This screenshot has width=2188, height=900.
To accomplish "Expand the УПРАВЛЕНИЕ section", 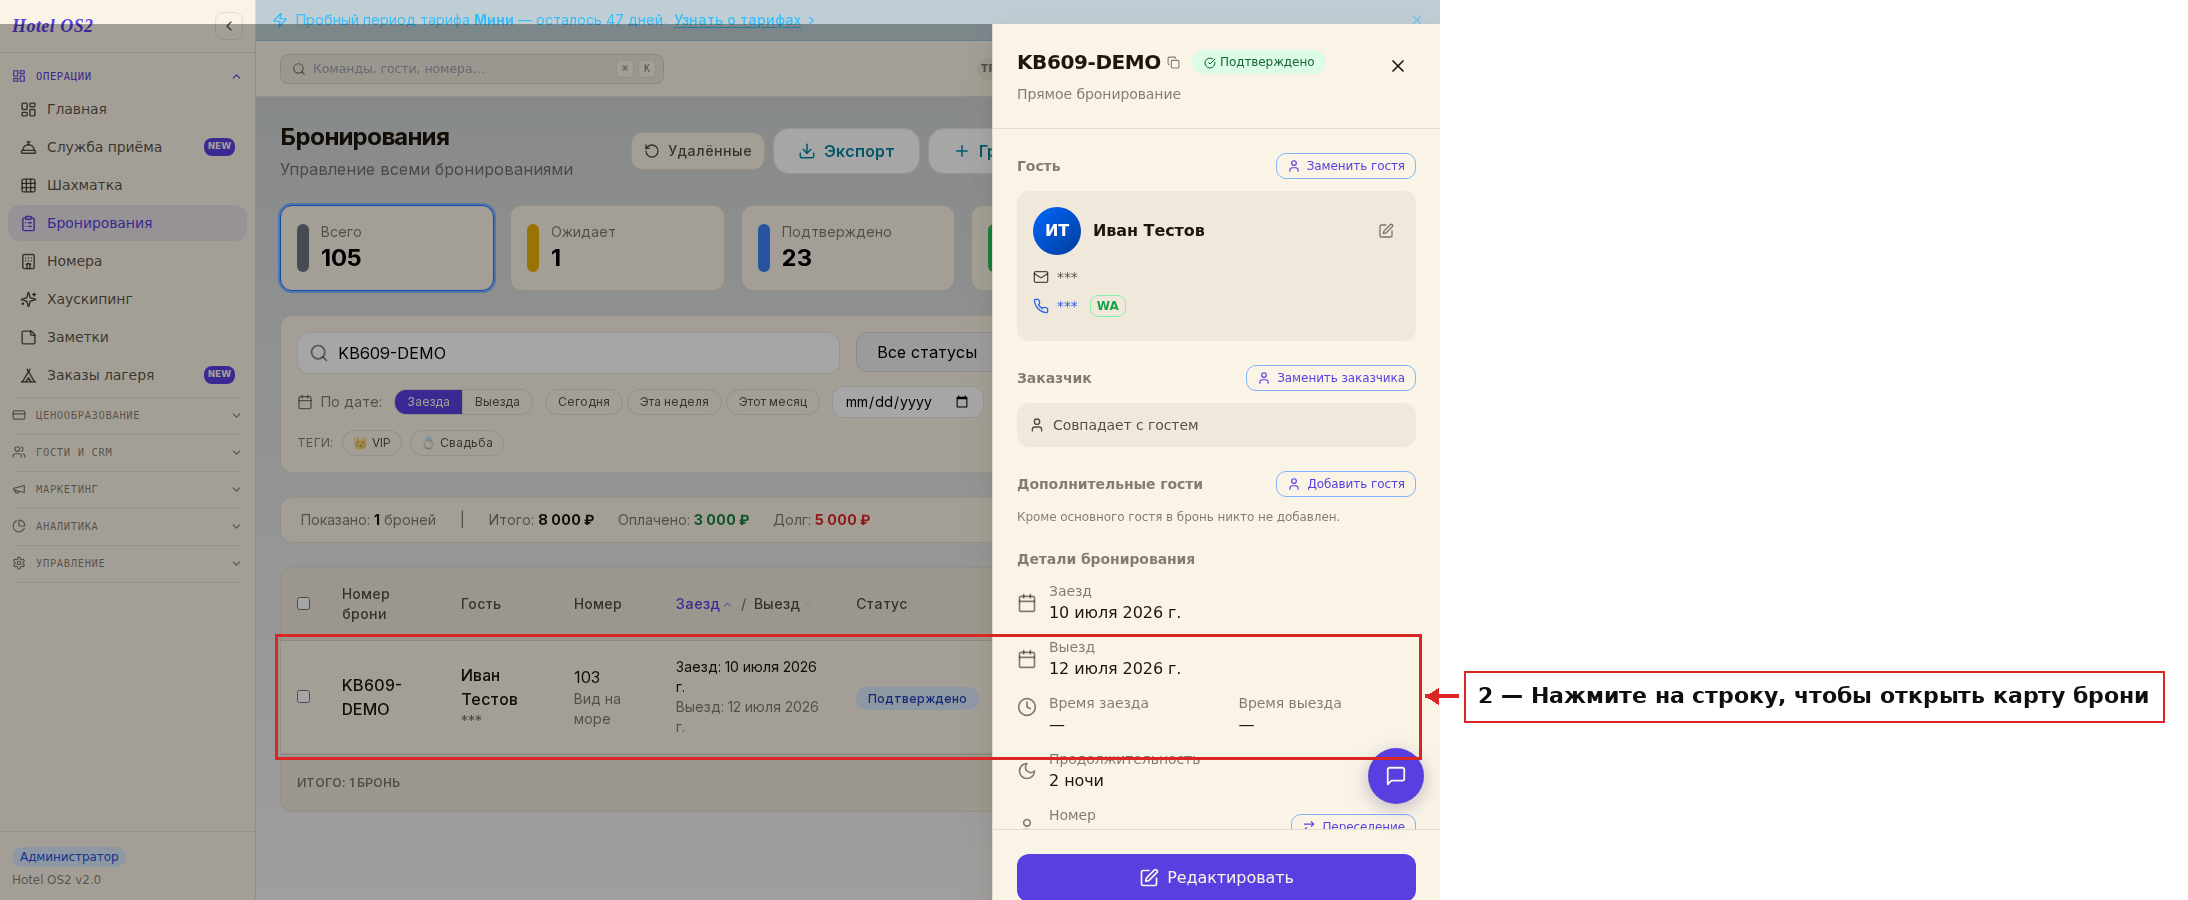I will 127,563.
